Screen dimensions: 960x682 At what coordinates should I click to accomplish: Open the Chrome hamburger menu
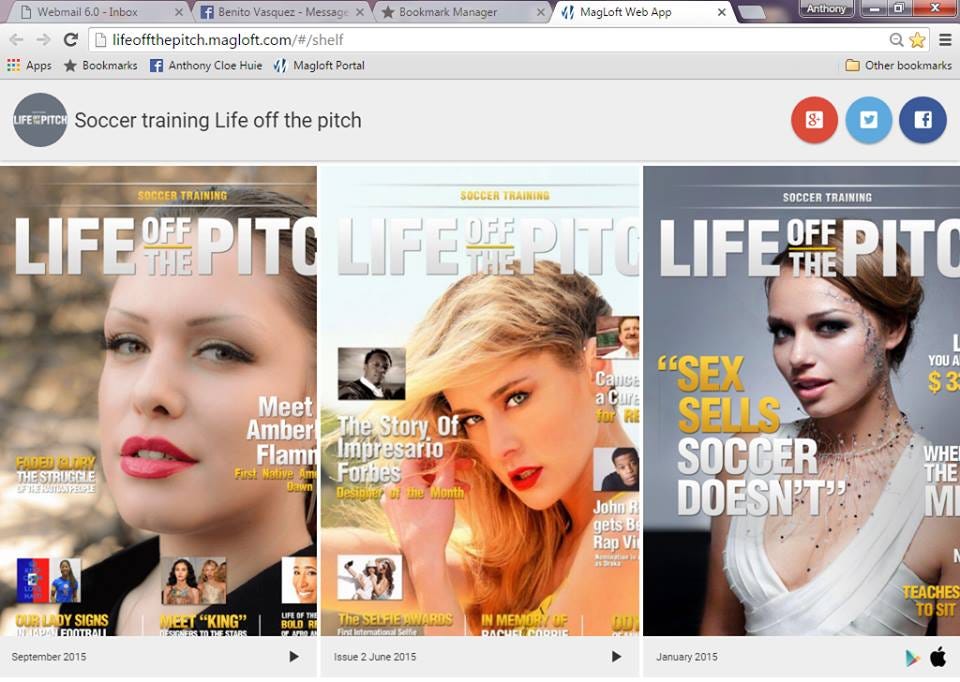pyautogui.click(x=945, y=40)
